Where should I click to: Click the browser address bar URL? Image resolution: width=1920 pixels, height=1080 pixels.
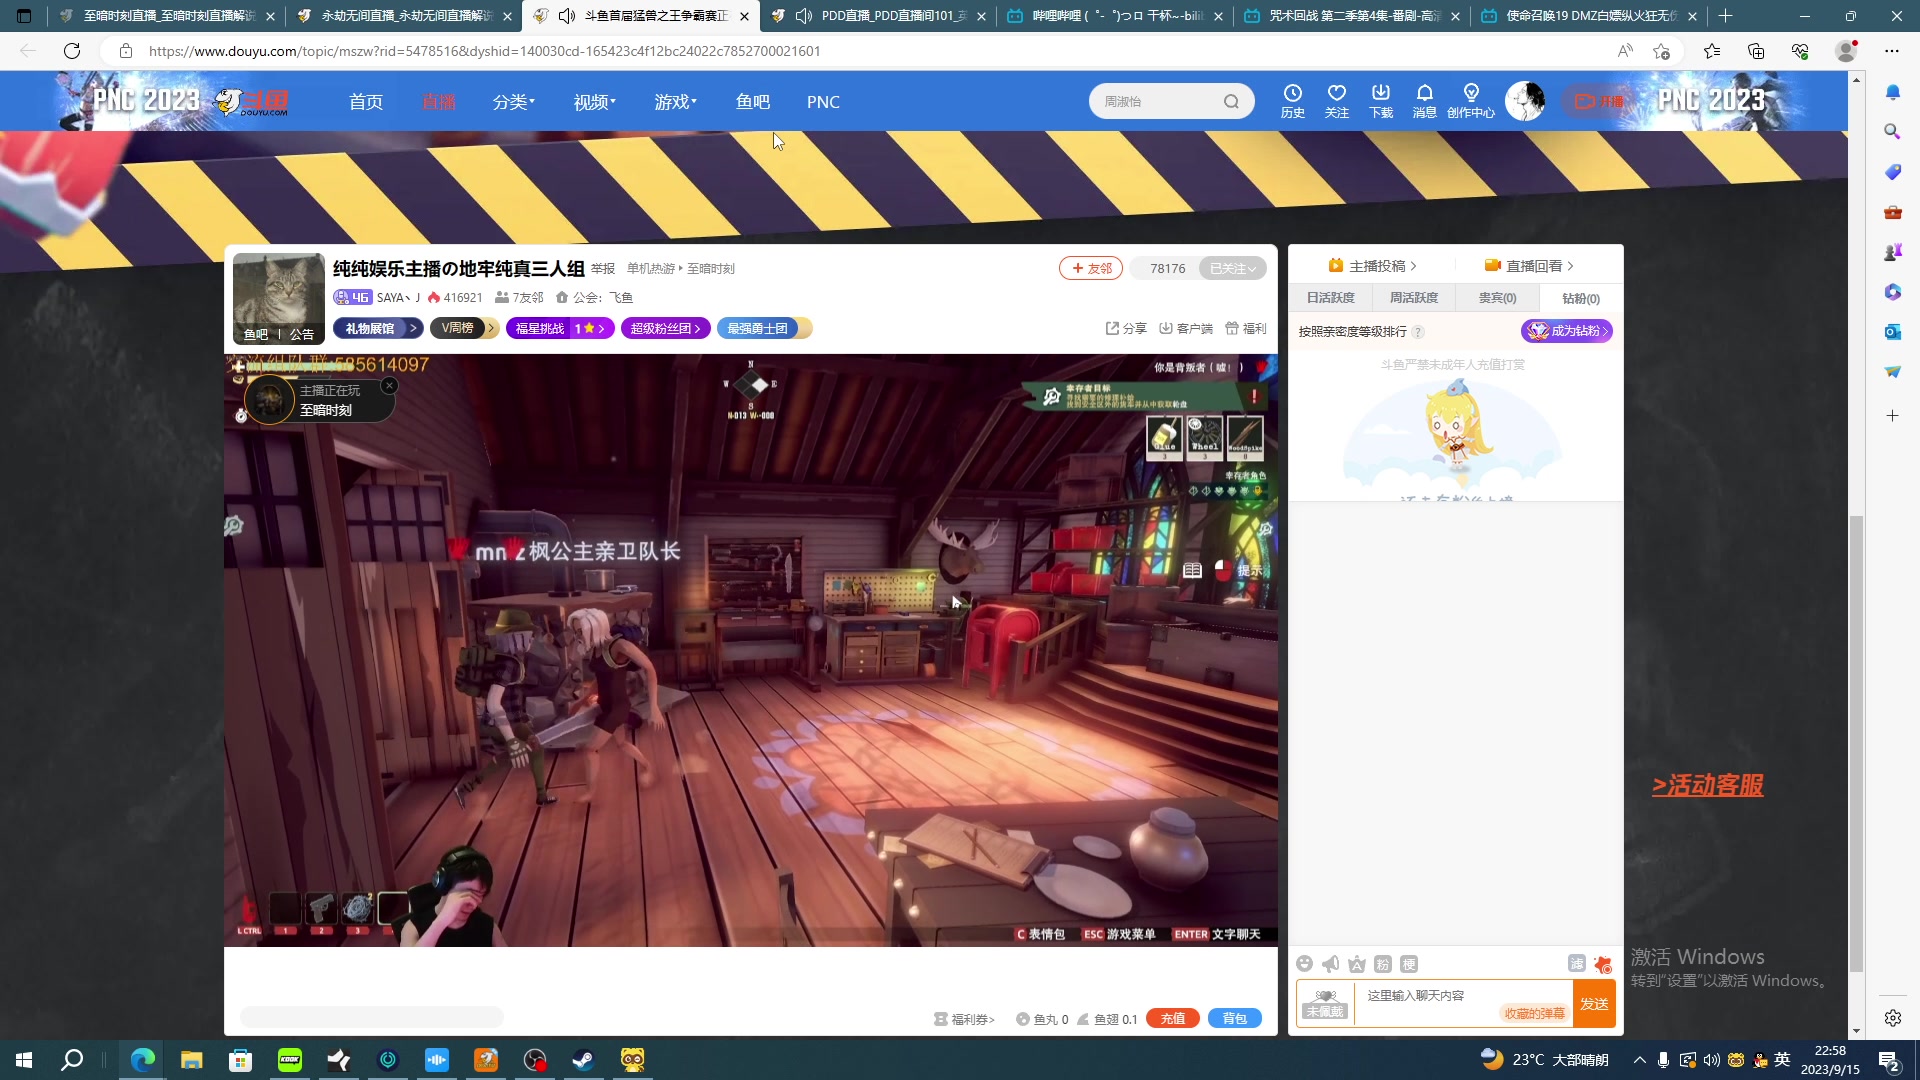coord(485,51)
